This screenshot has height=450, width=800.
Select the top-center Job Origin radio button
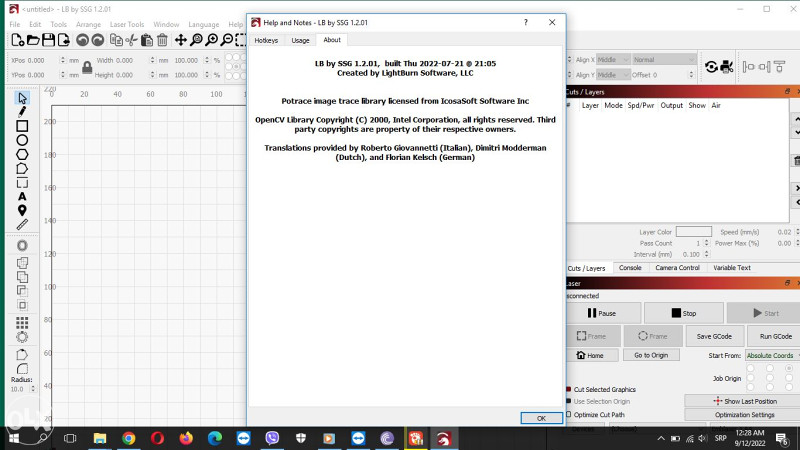pos(770,368)
